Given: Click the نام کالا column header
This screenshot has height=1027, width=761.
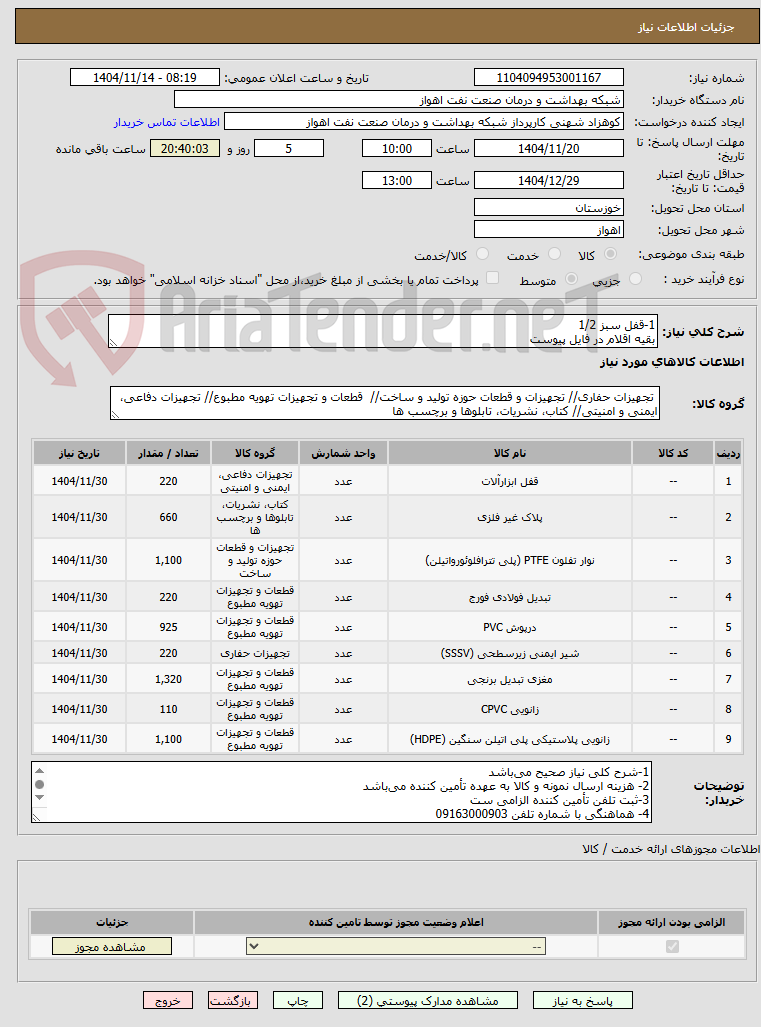Looking at the screenshot, I should pyautogui.click(x=510, y=453).
